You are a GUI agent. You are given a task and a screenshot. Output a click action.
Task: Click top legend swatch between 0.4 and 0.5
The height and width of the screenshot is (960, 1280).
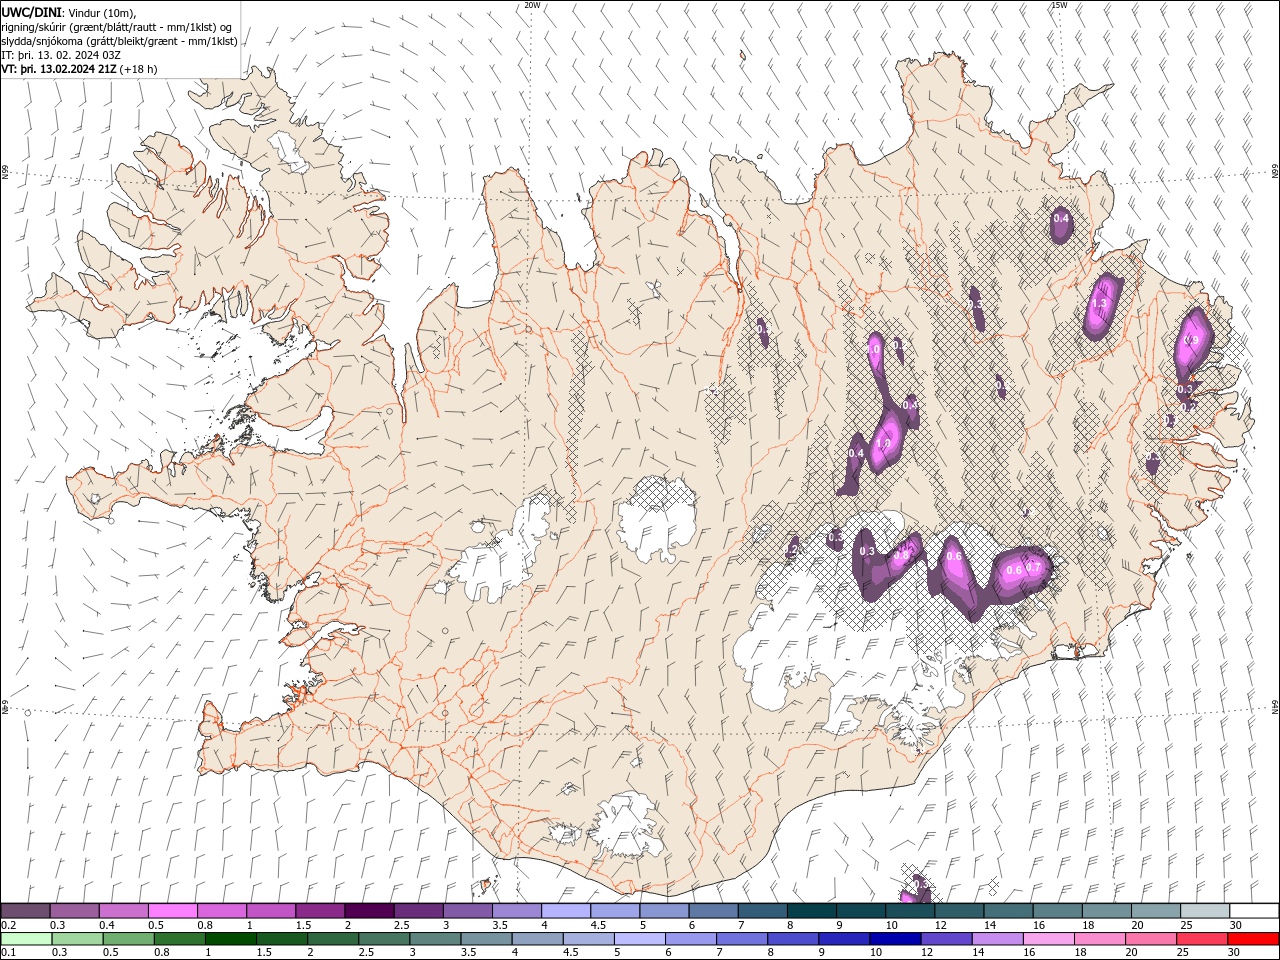pyautogui.click(x=123, y=911)
